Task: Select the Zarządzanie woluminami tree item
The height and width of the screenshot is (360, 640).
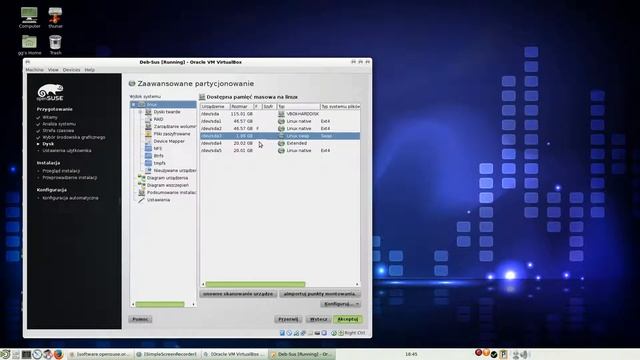Action: (x=175, y=127)
